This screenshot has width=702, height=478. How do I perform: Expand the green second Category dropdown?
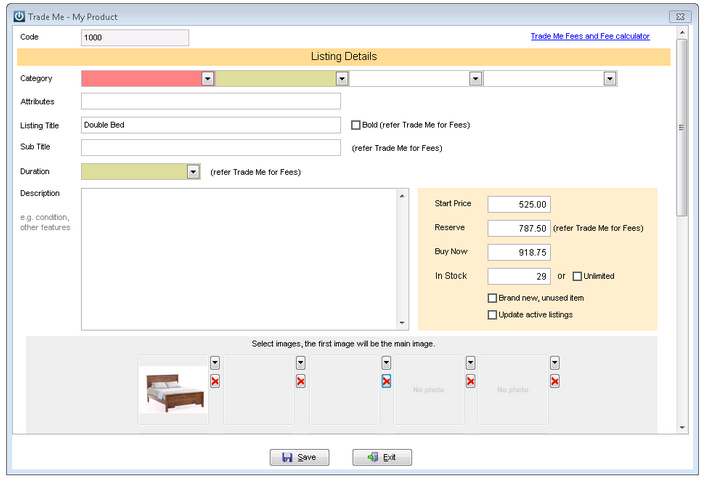point(342,79)
